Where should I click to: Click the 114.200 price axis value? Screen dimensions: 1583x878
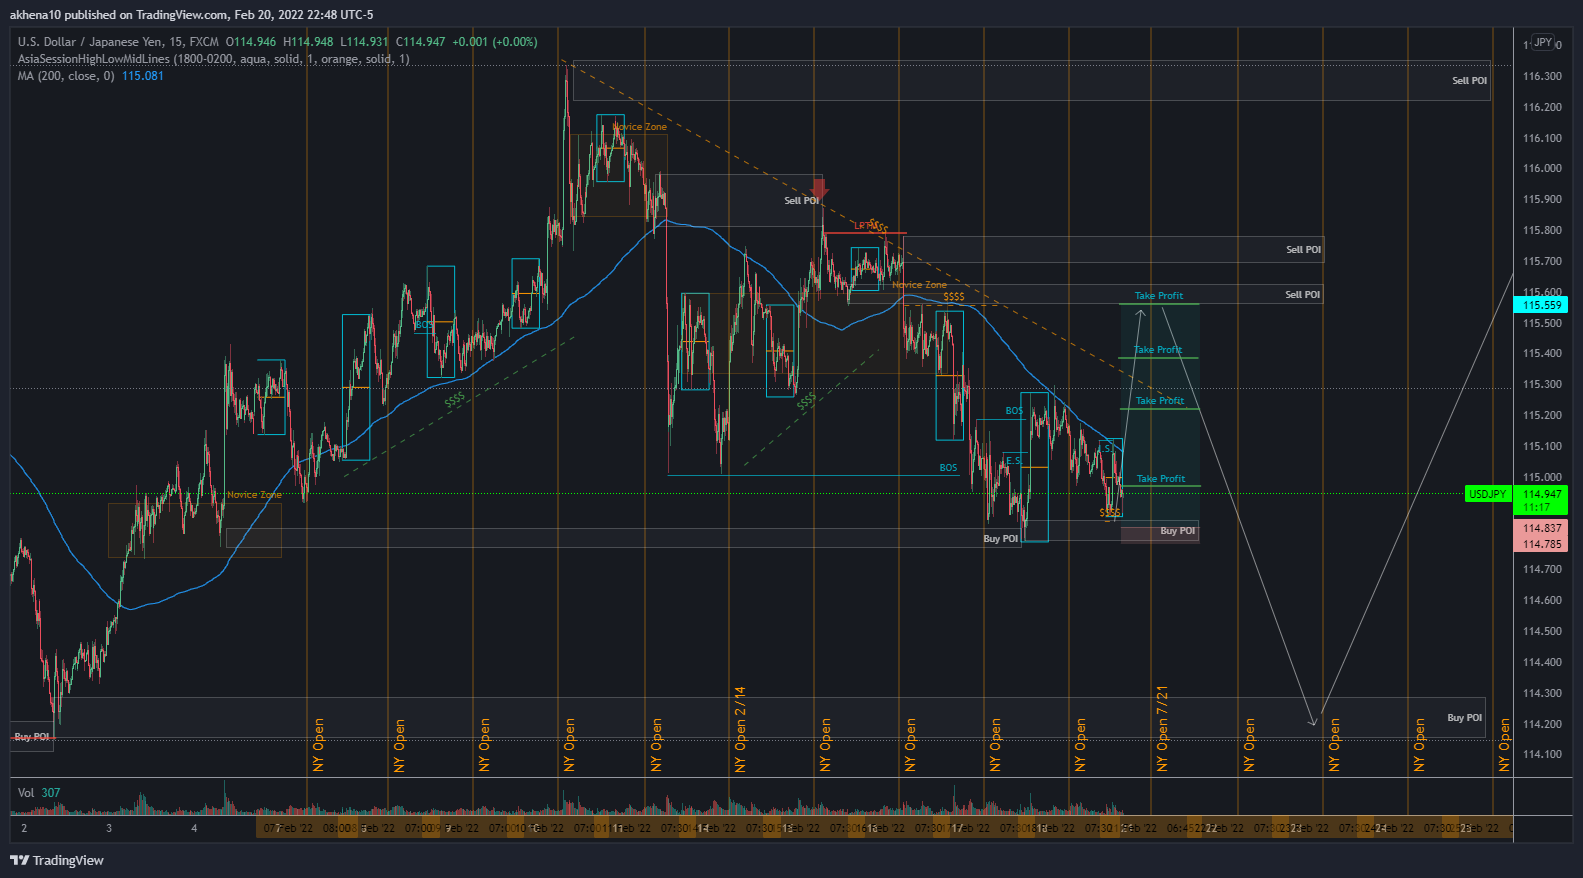point(1542,724)
